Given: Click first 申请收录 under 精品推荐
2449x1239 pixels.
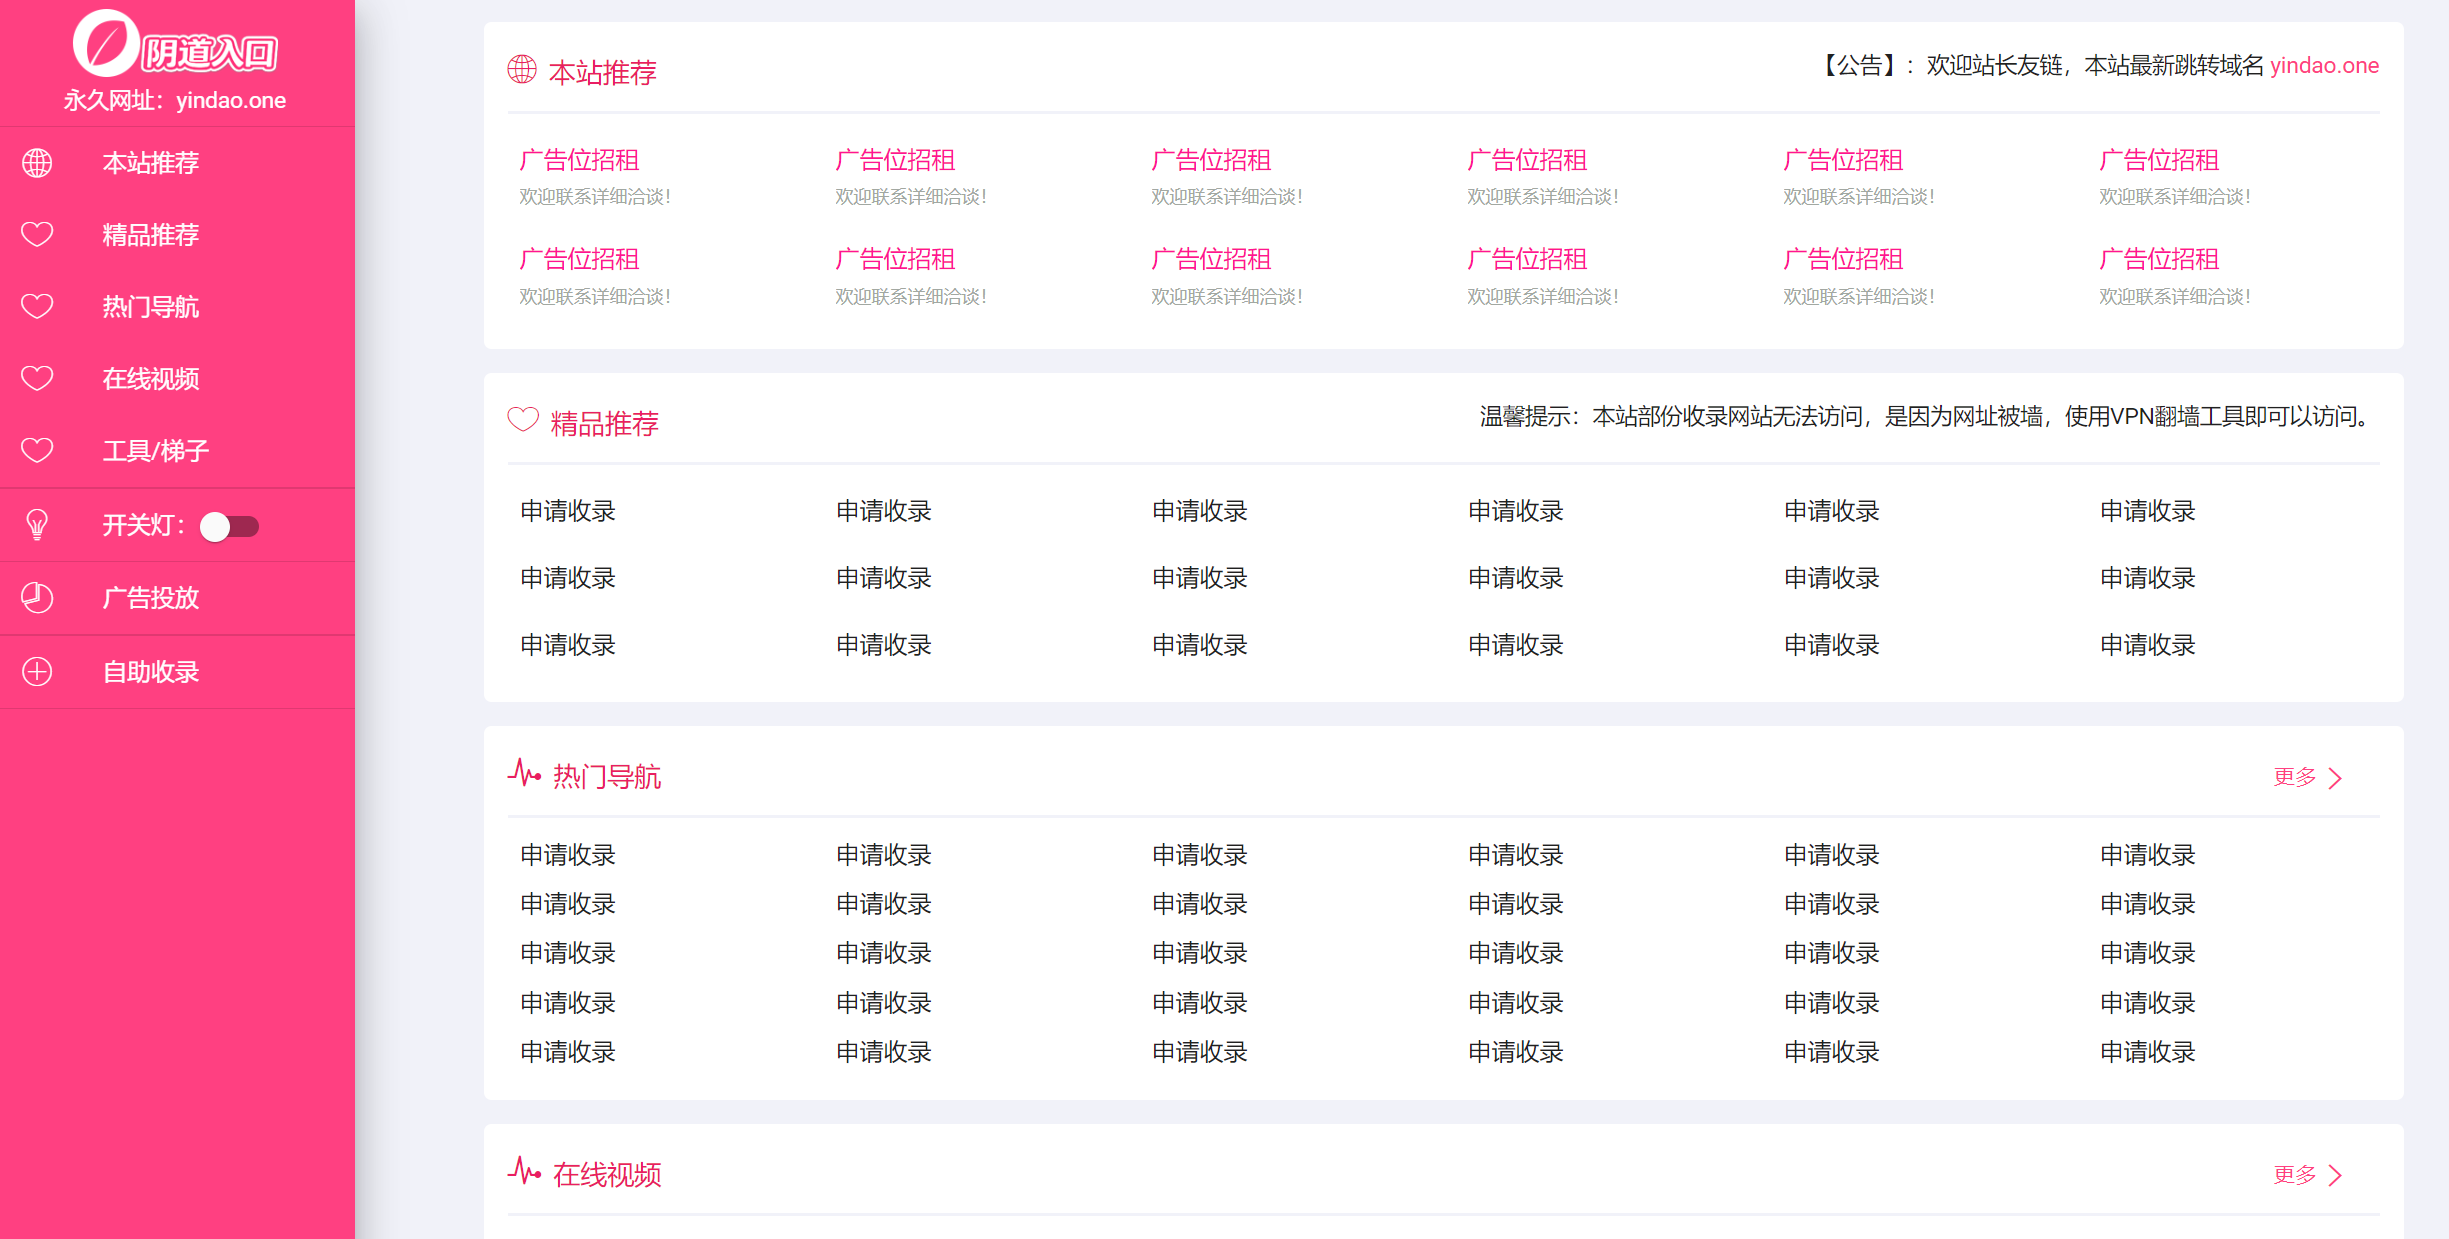Looking at the screenshot, I should [568, 511].
